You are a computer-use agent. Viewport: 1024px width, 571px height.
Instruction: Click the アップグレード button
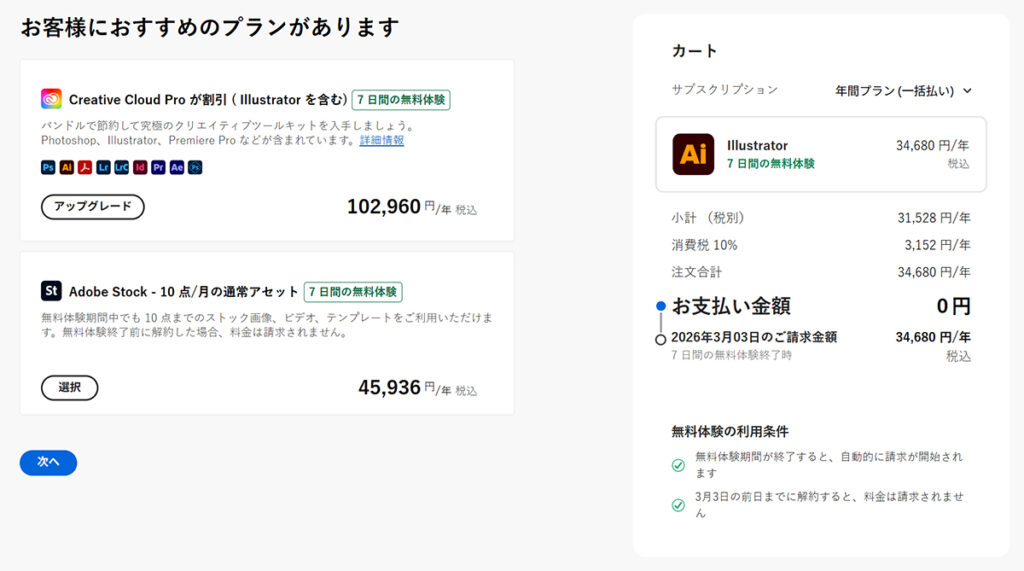[x=93, y=206]
